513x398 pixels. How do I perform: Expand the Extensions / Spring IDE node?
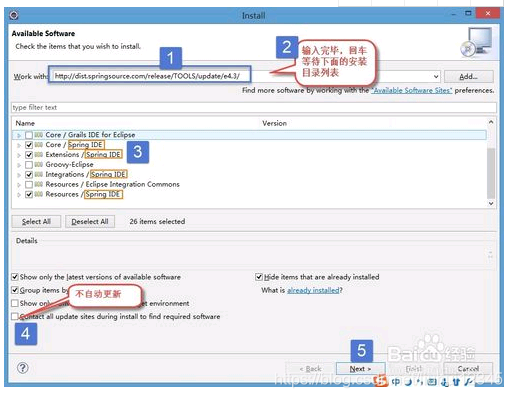[x=19, y=155]
